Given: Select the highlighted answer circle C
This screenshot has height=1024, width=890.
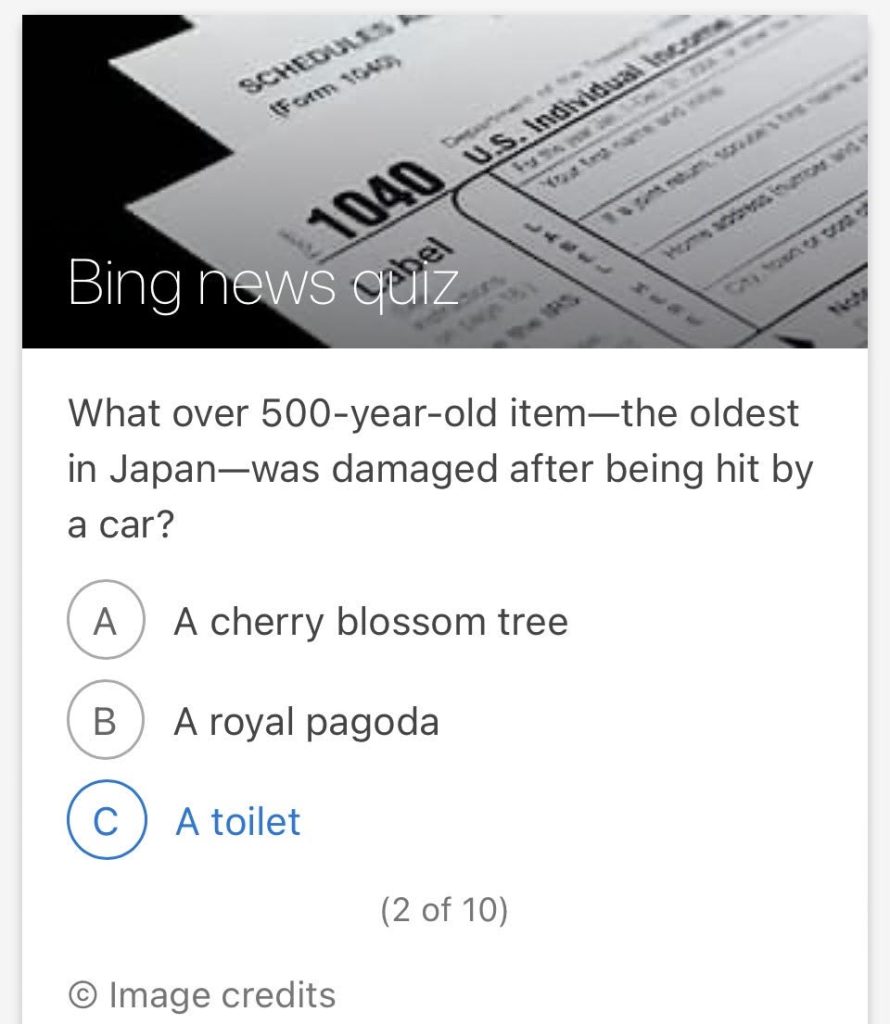Looking at the screenshot, I should click(x=106, y=820).
